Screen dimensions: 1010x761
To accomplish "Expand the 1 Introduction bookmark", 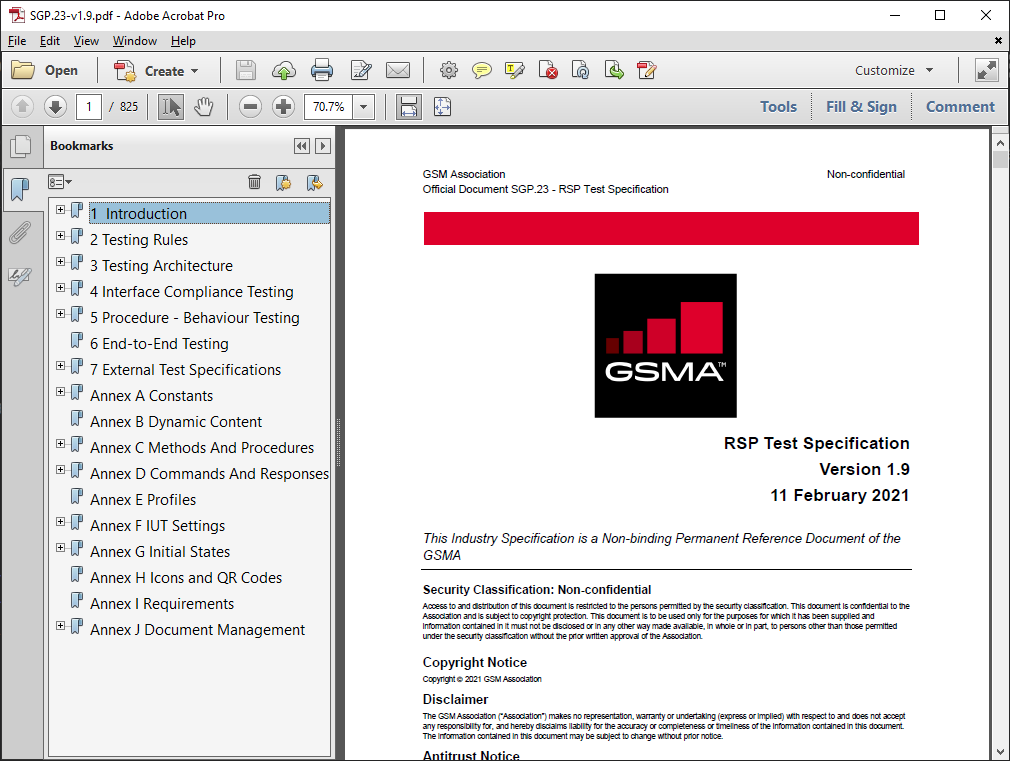I will coord(61,209).
